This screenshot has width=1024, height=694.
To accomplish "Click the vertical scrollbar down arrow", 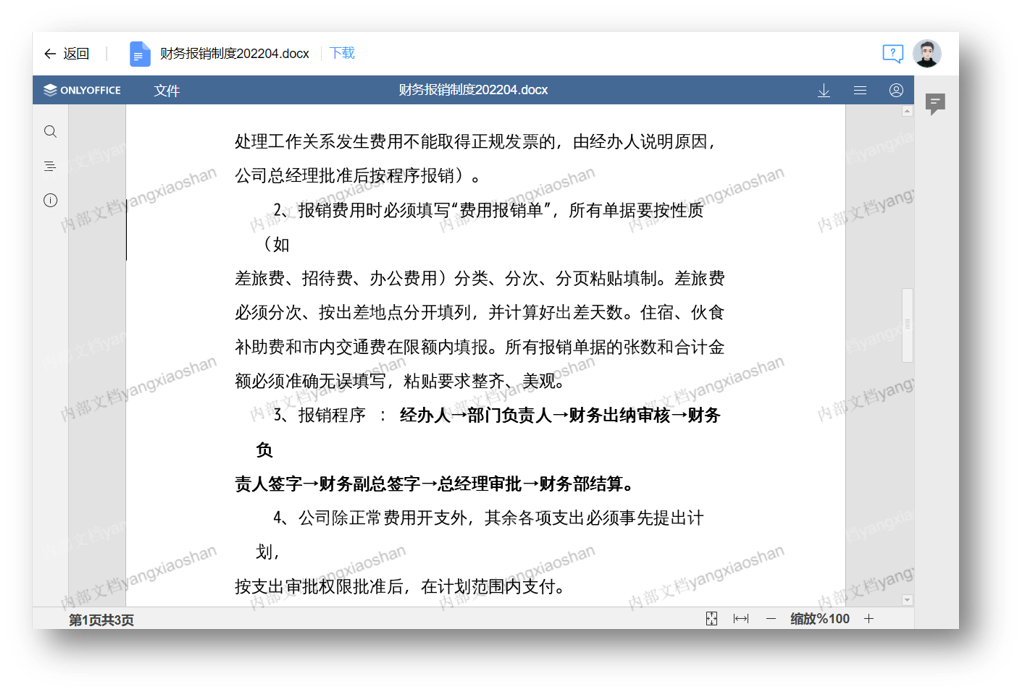I will pos(907,599).
